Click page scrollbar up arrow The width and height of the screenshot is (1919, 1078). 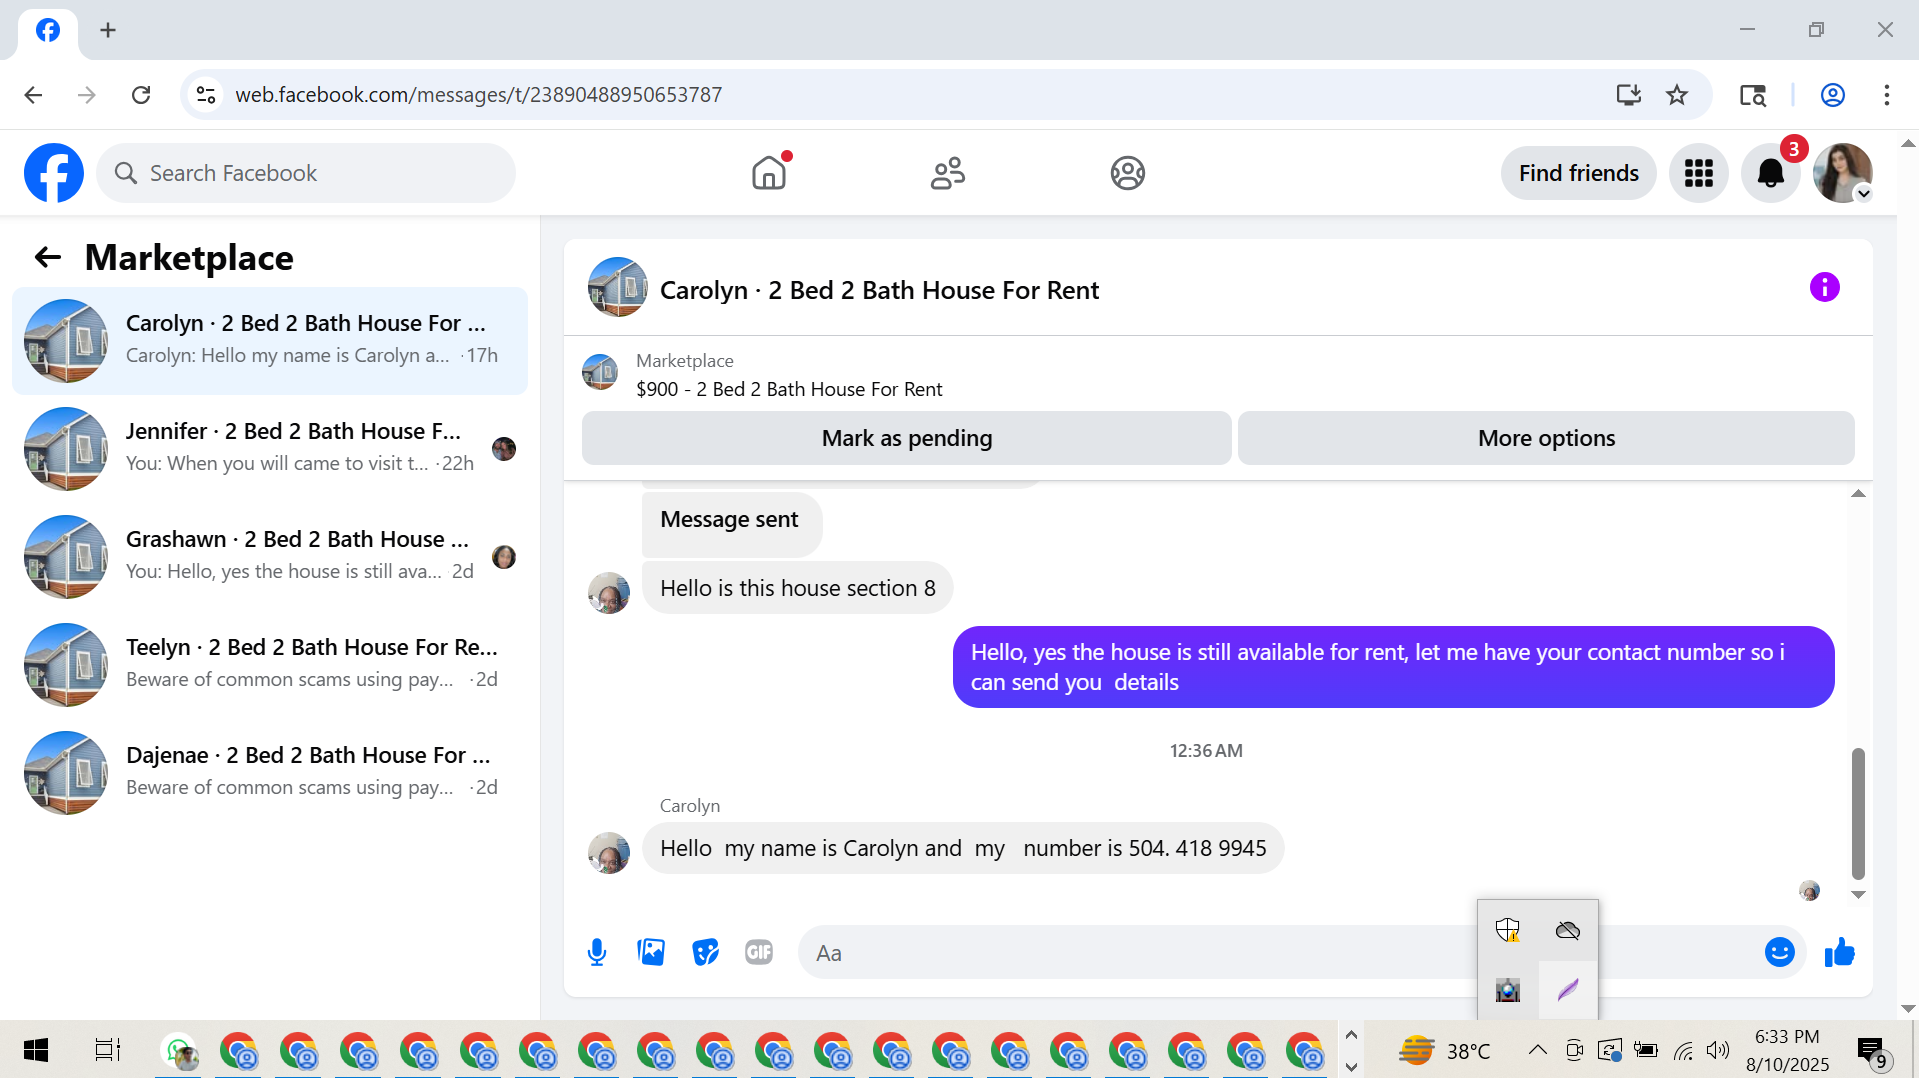point(1908,144)
